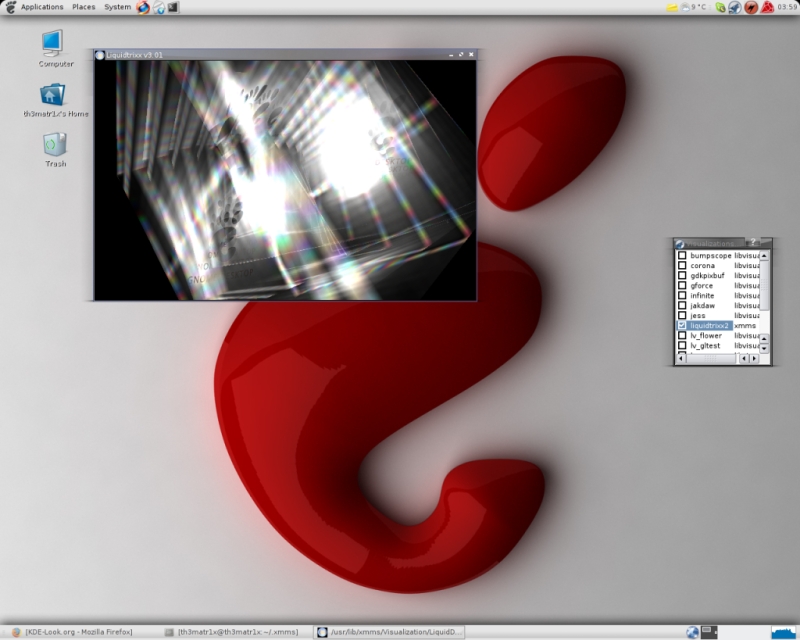
Task: Enable the lv_flower visualization checkbox
Action: point(682,335)
